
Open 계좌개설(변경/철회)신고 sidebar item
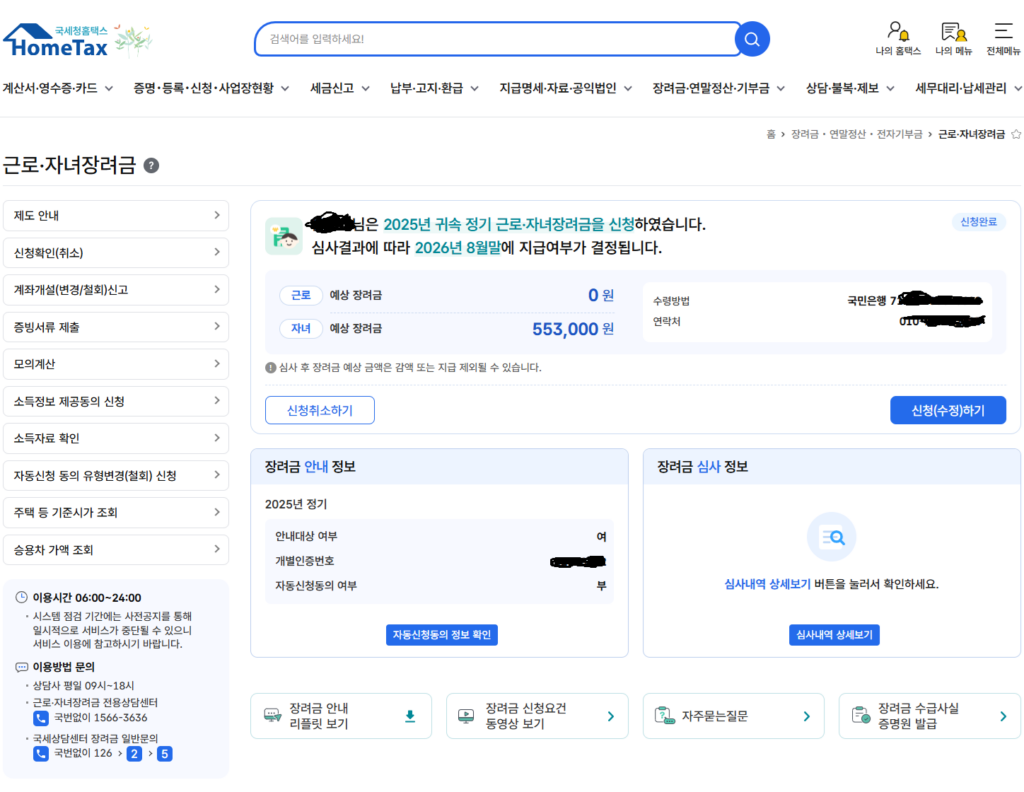[116, 290]
